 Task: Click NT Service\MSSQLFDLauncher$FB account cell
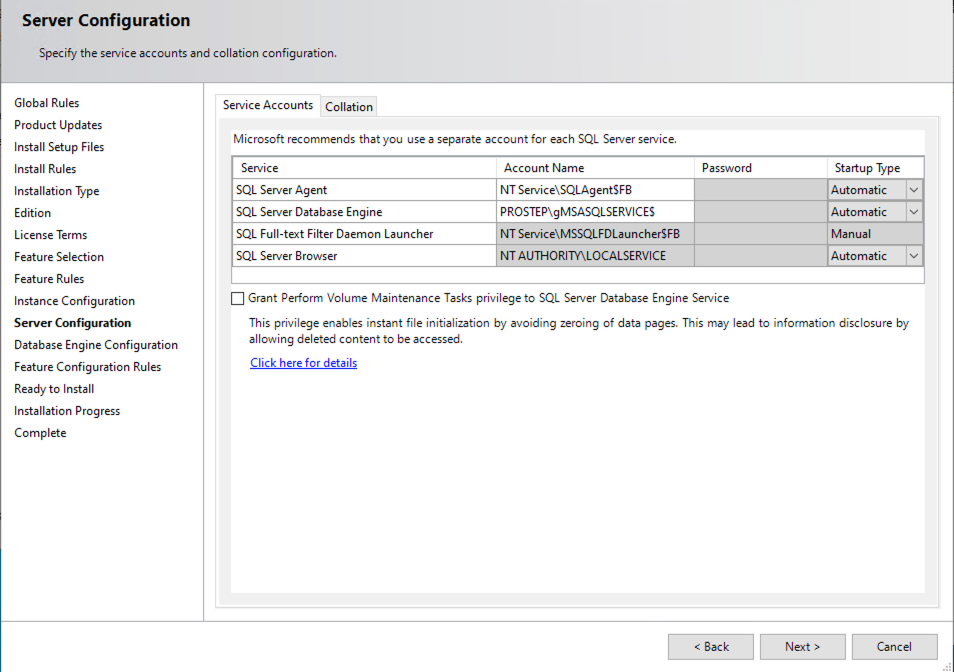pos(595,234)
